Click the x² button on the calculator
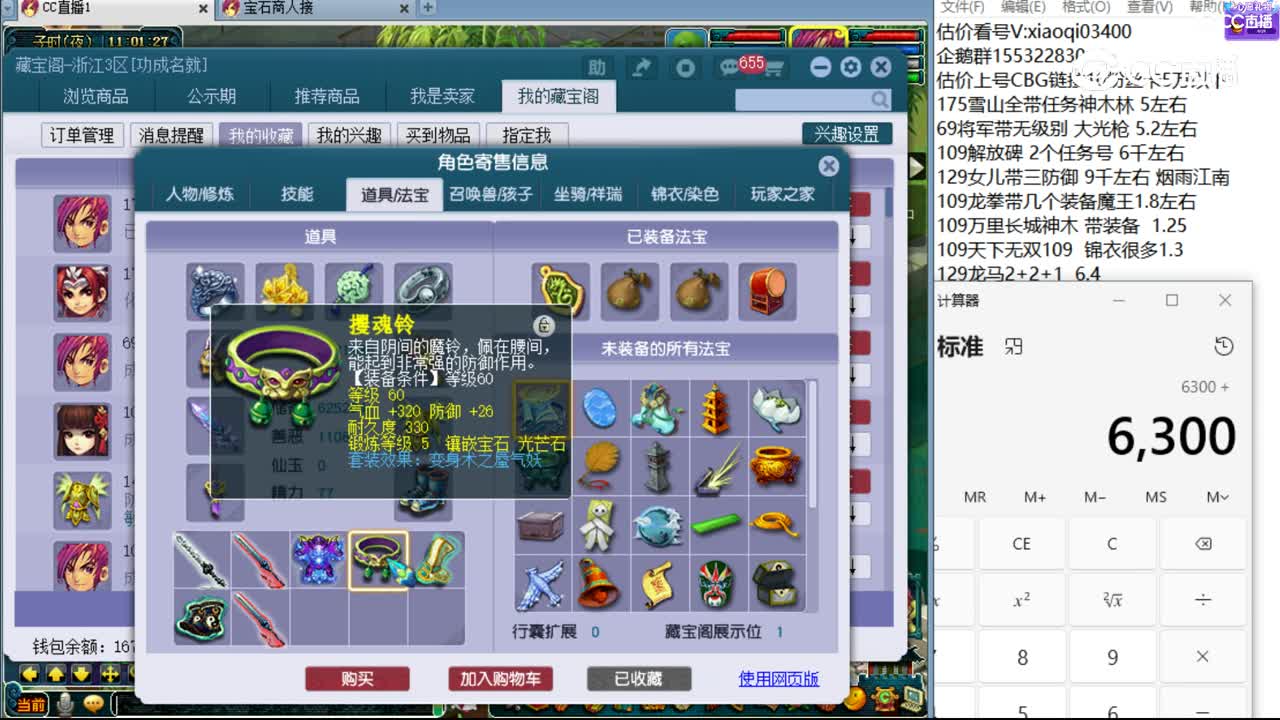Viewport: 1280px width, 720px height. (1021, 599)
